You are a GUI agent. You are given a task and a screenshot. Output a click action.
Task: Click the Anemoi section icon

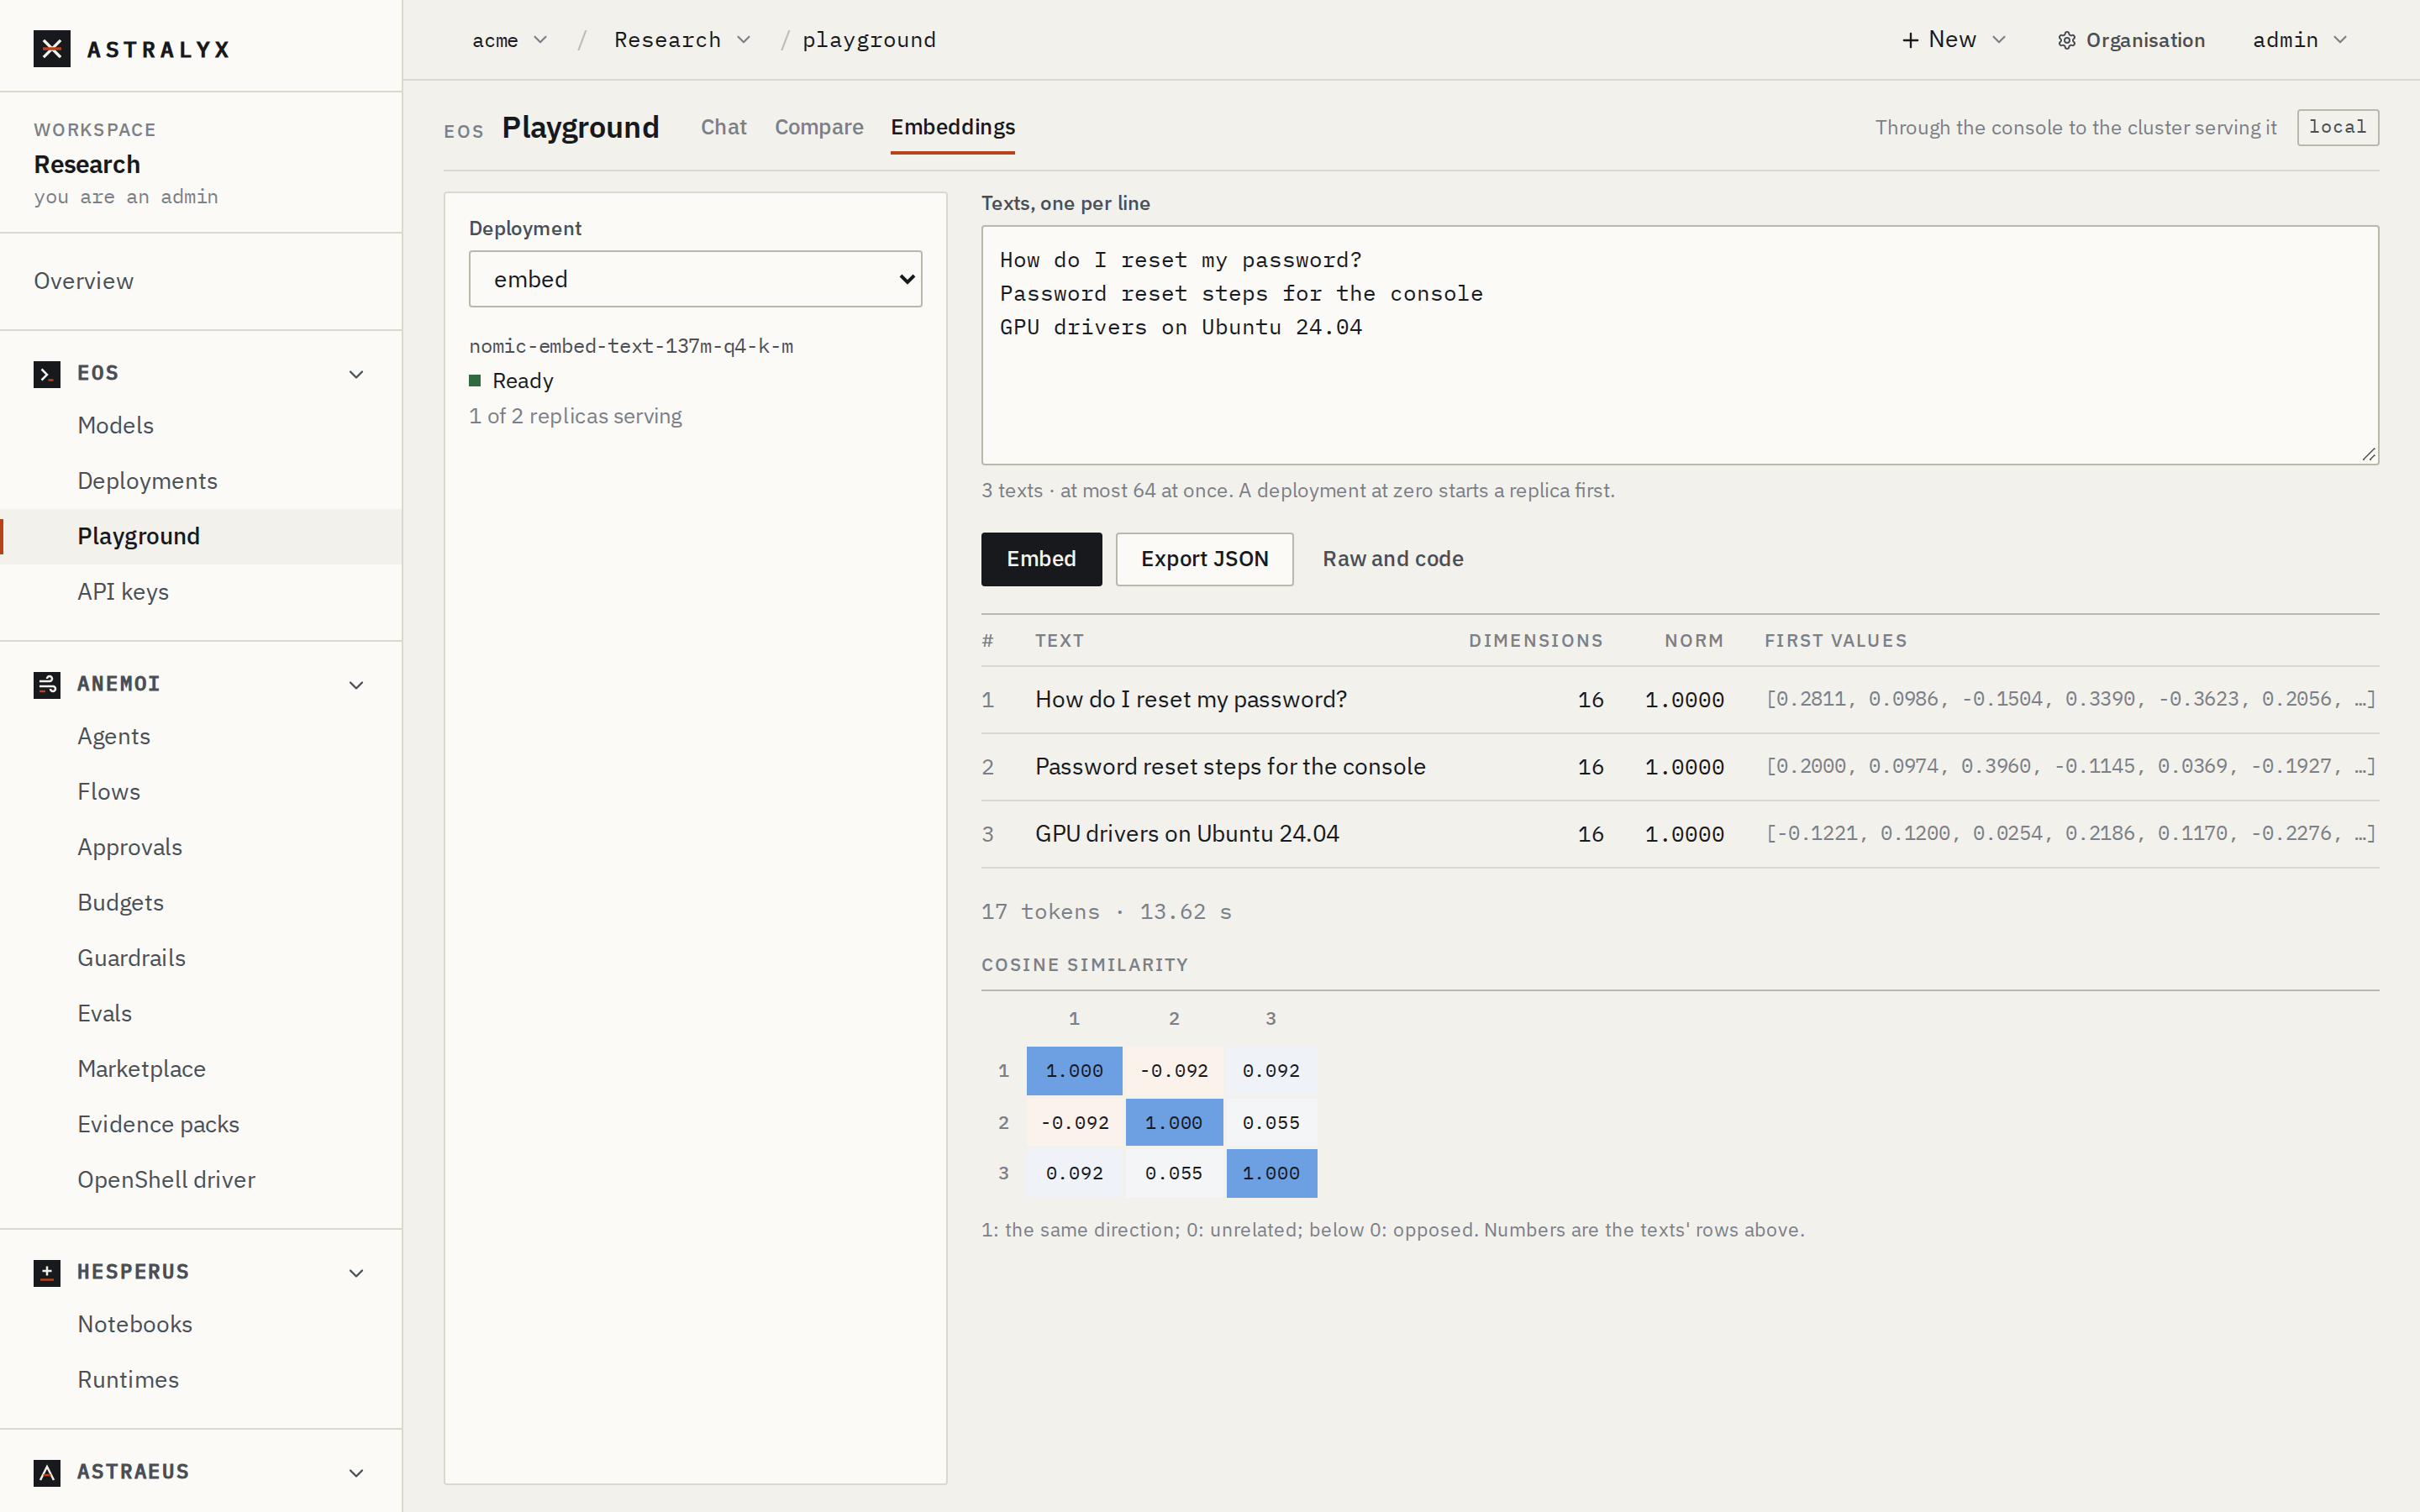(47, 685)
